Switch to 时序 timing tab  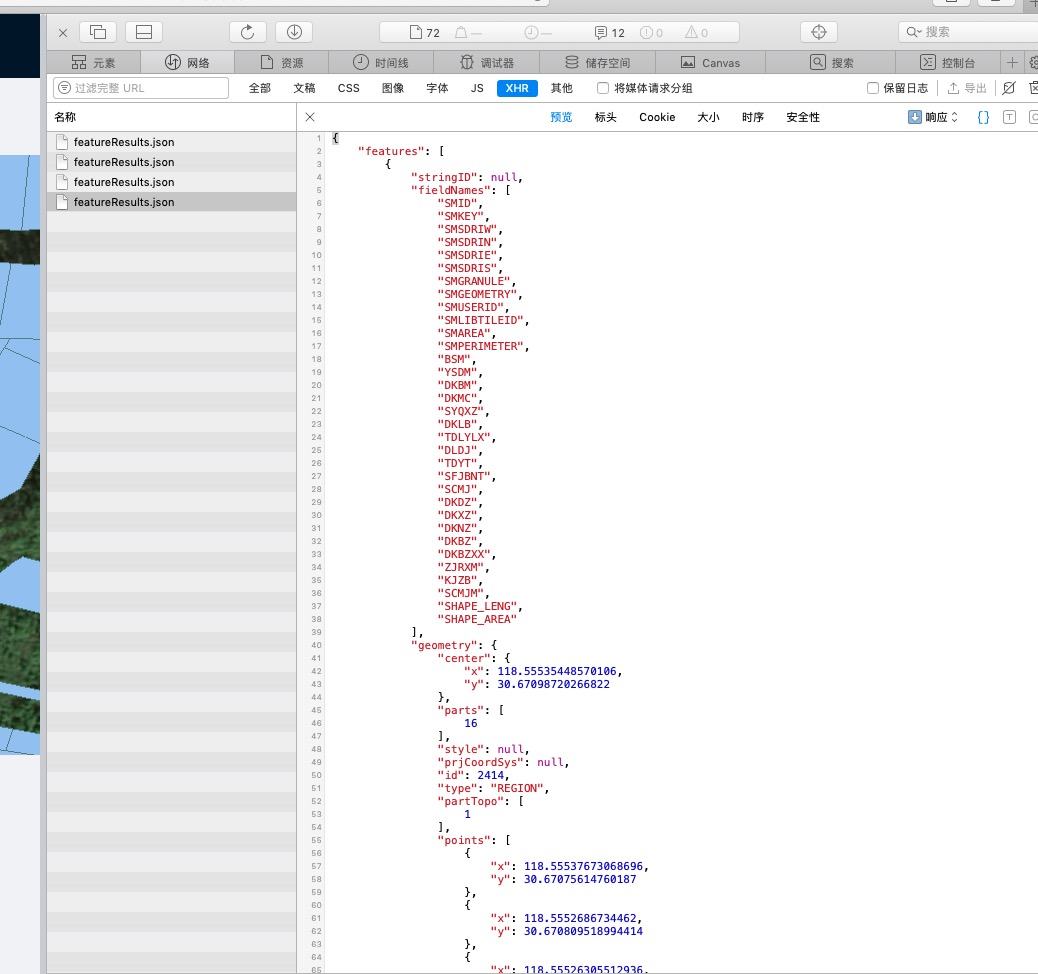click(753, 117)
